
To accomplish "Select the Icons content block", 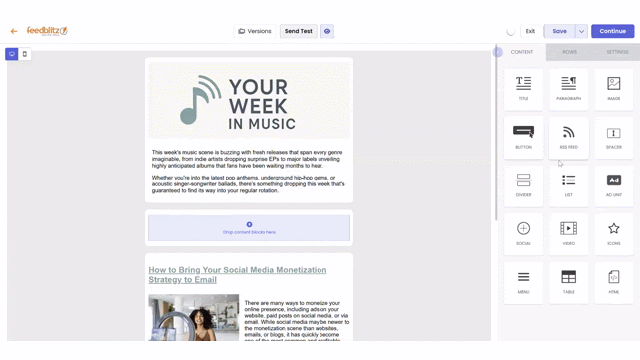I will 613,234.
